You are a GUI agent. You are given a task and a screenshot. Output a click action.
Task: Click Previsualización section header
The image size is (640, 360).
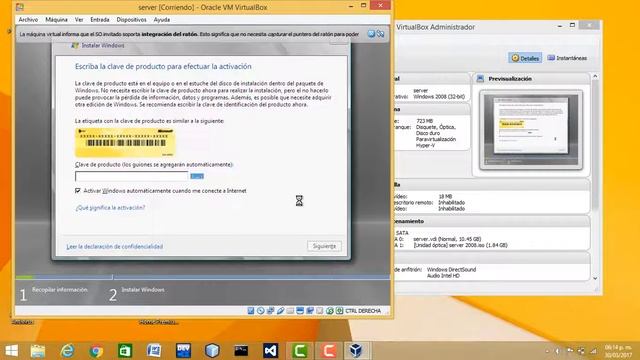531,78
